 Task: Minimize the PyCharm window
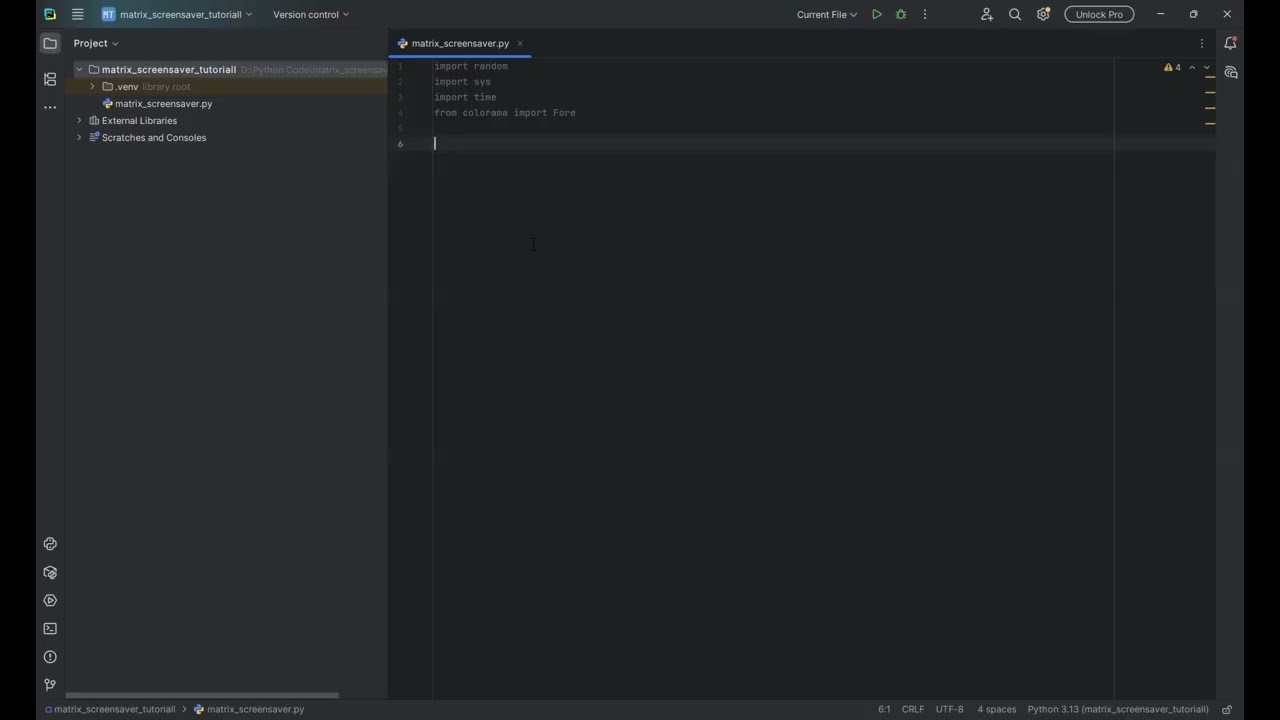1160,14
